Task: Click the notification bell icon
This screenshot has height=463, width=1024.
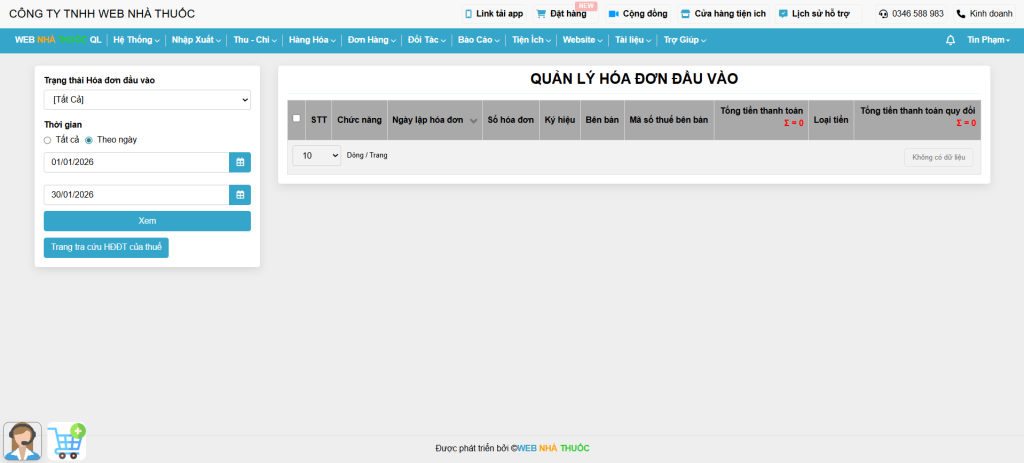Action: [950, 40]
